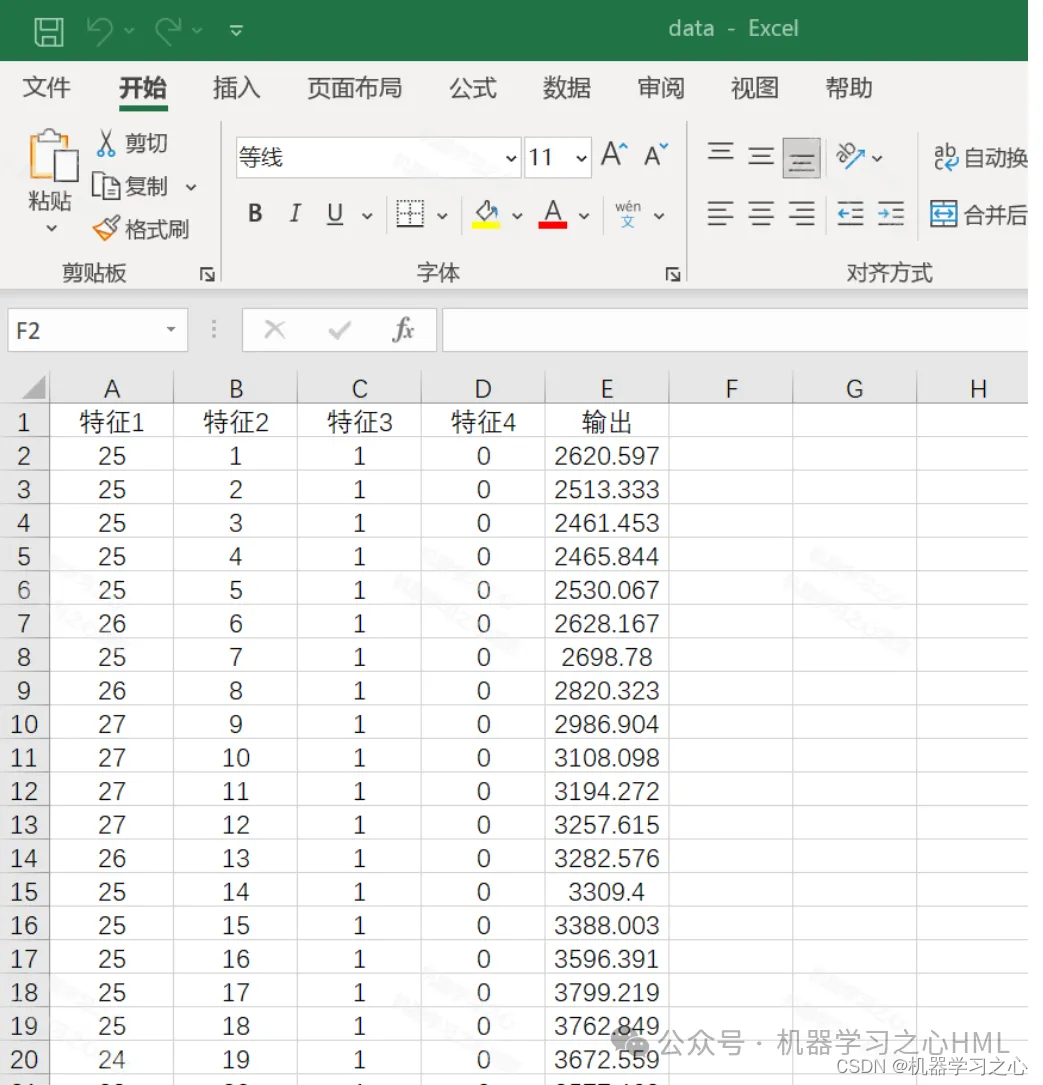Click the wén phonetic guide icon
The image size is (1043, 1085).
(x=628, y=214)
